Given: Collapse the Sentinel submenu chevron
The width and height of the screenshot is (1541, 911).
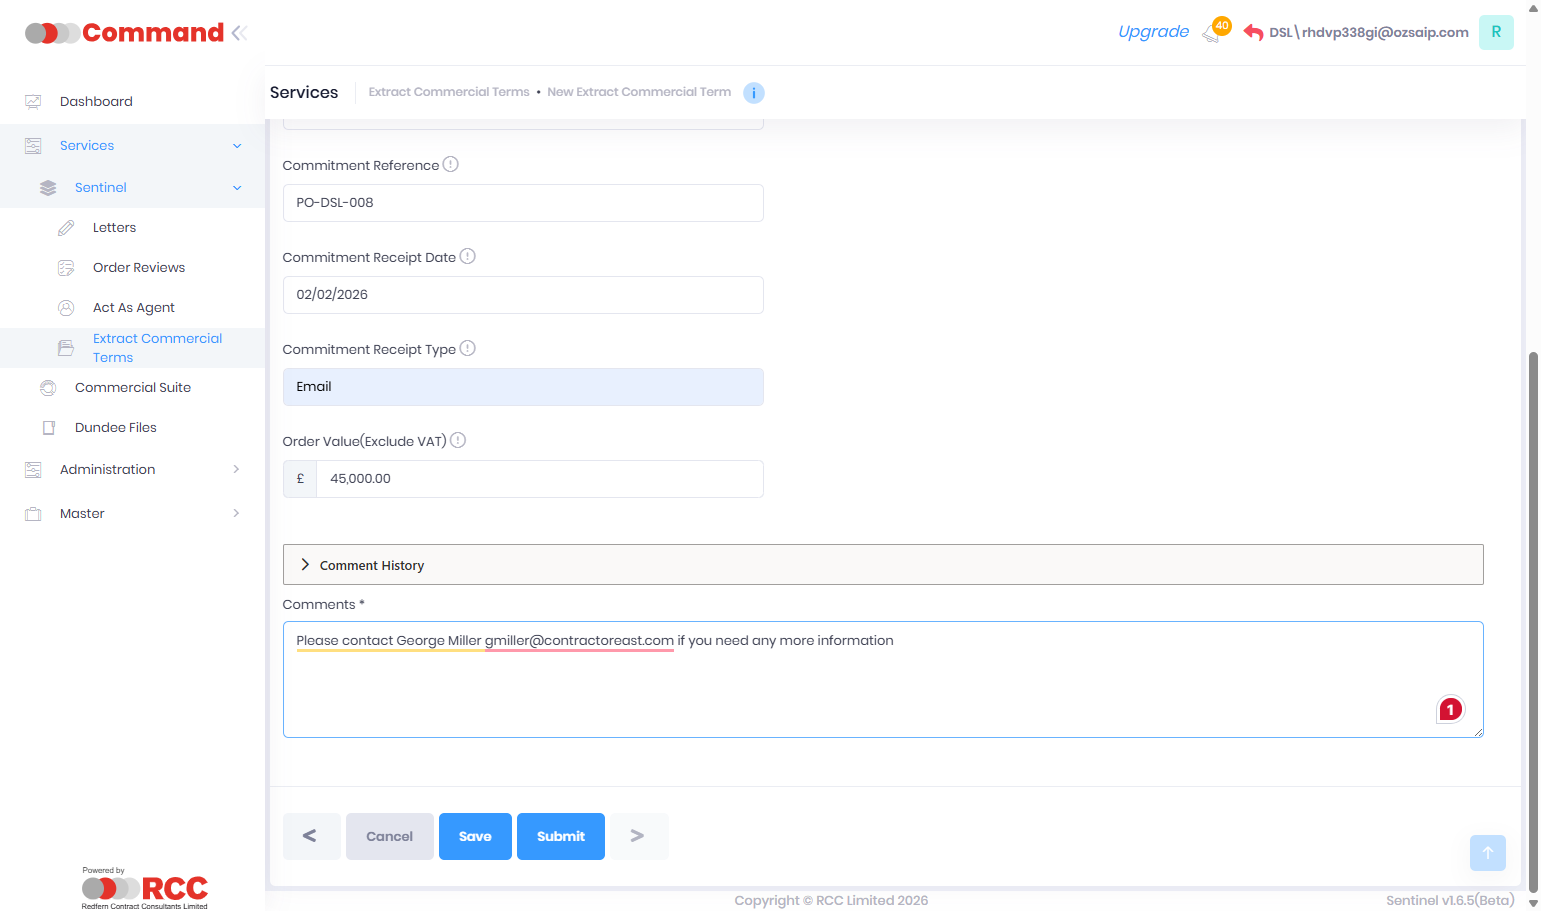Looking at the screenshot, I should (x=237, y=188).
